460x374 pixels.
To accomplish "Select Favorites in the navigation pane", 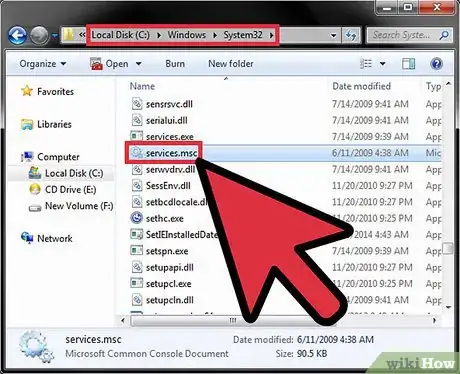I will (x=55, y=91).
